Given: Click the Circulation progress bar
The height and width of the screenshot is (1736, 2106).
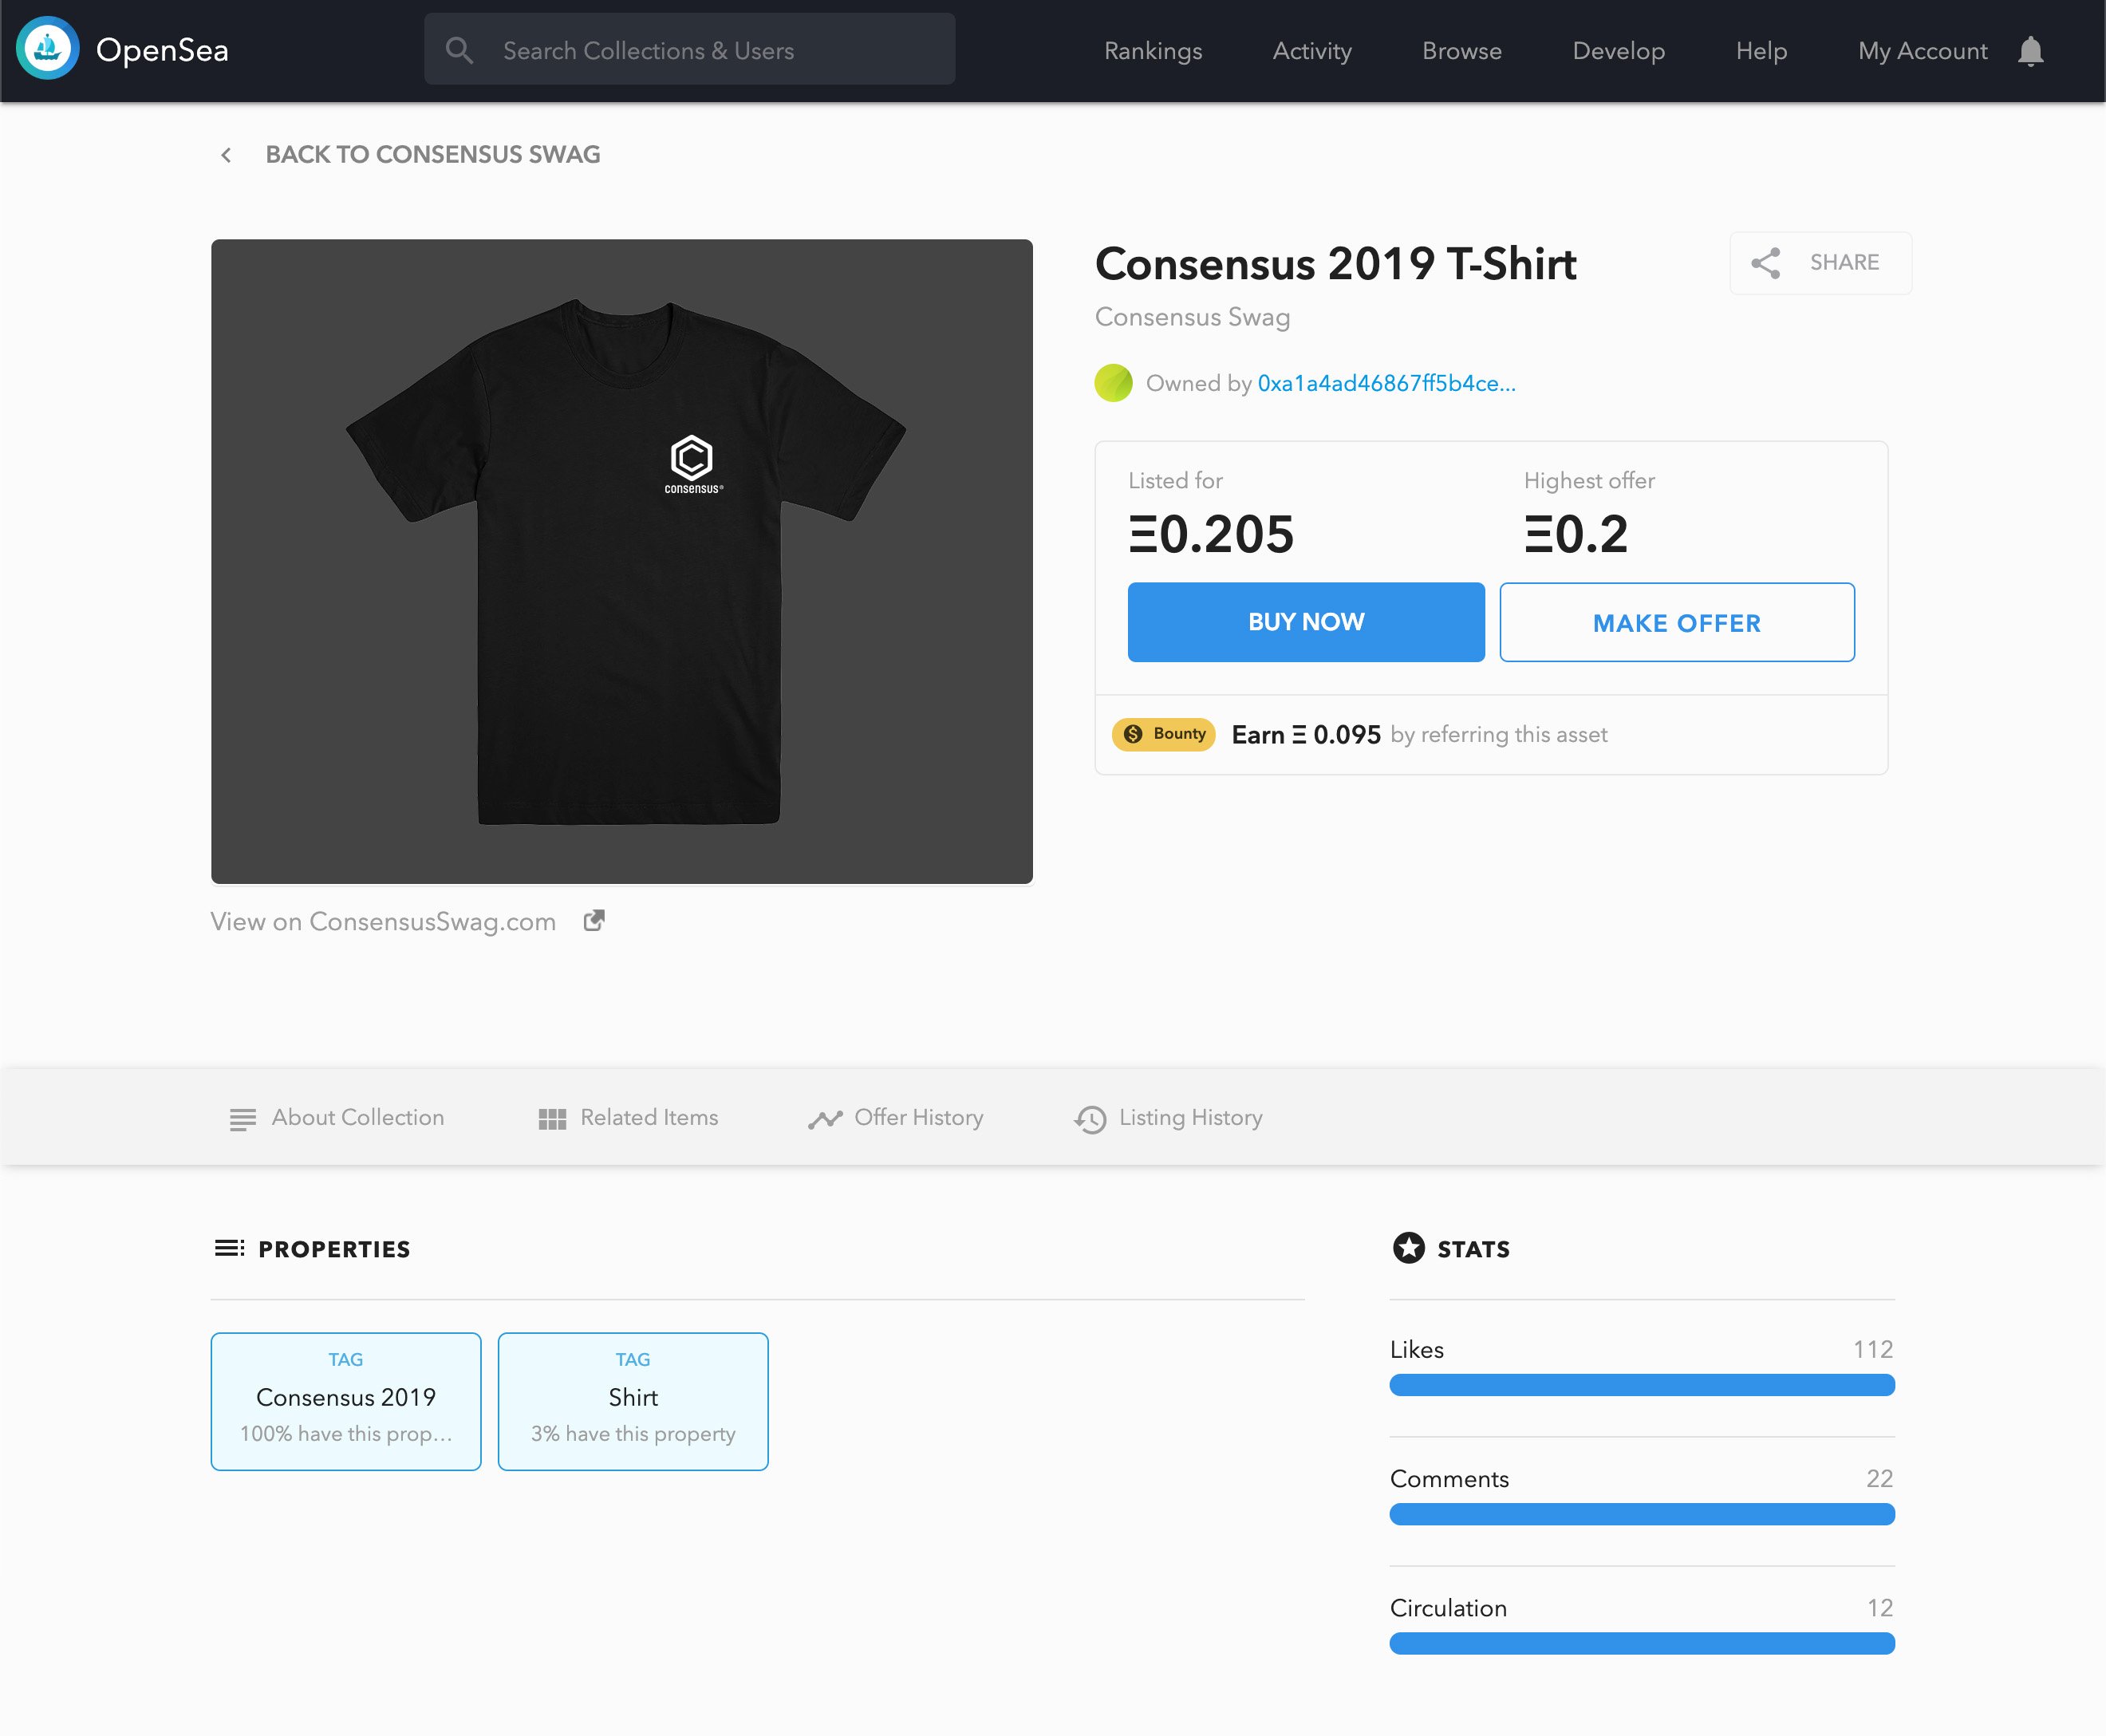Looking at the screenshot, I should [1642, 1643].
